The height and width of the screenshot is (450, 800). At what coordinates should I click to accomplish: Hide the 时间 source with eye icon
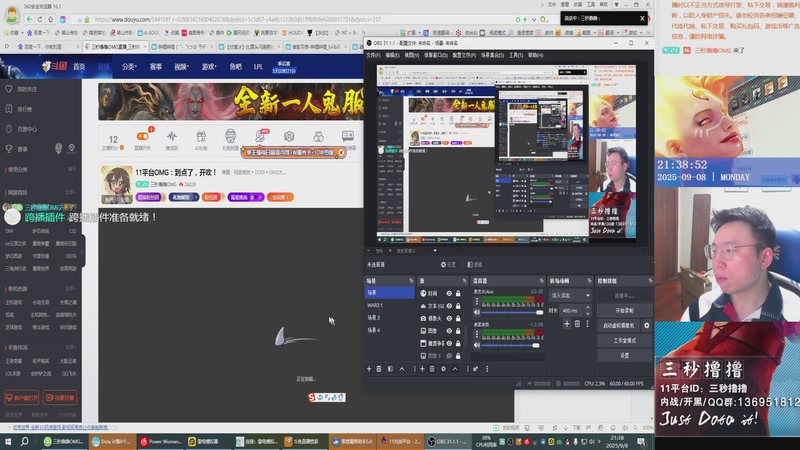coord(449,293)
